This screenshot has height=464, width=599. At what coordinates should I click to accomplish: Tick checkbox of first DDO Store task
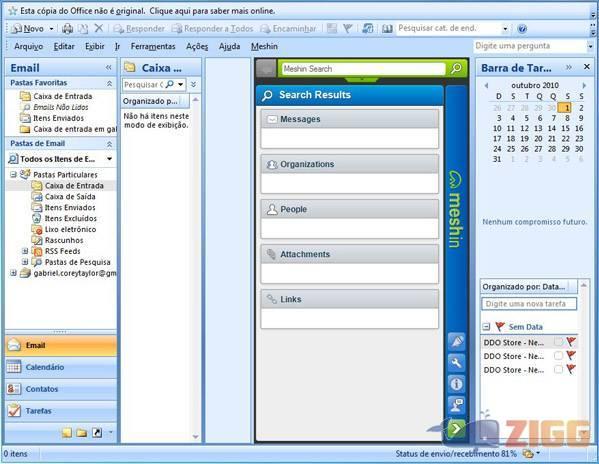(x=558, y=342)
